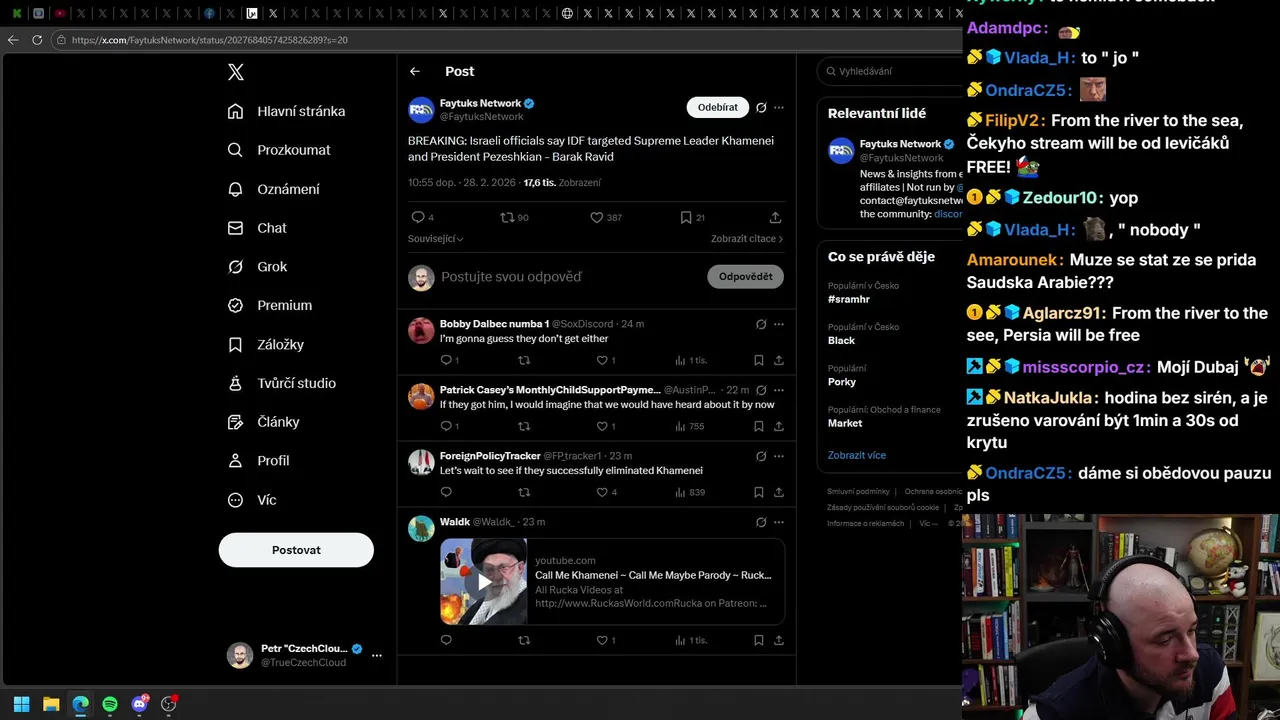
Task: Share the main post
Action: [x=775, y=217]
